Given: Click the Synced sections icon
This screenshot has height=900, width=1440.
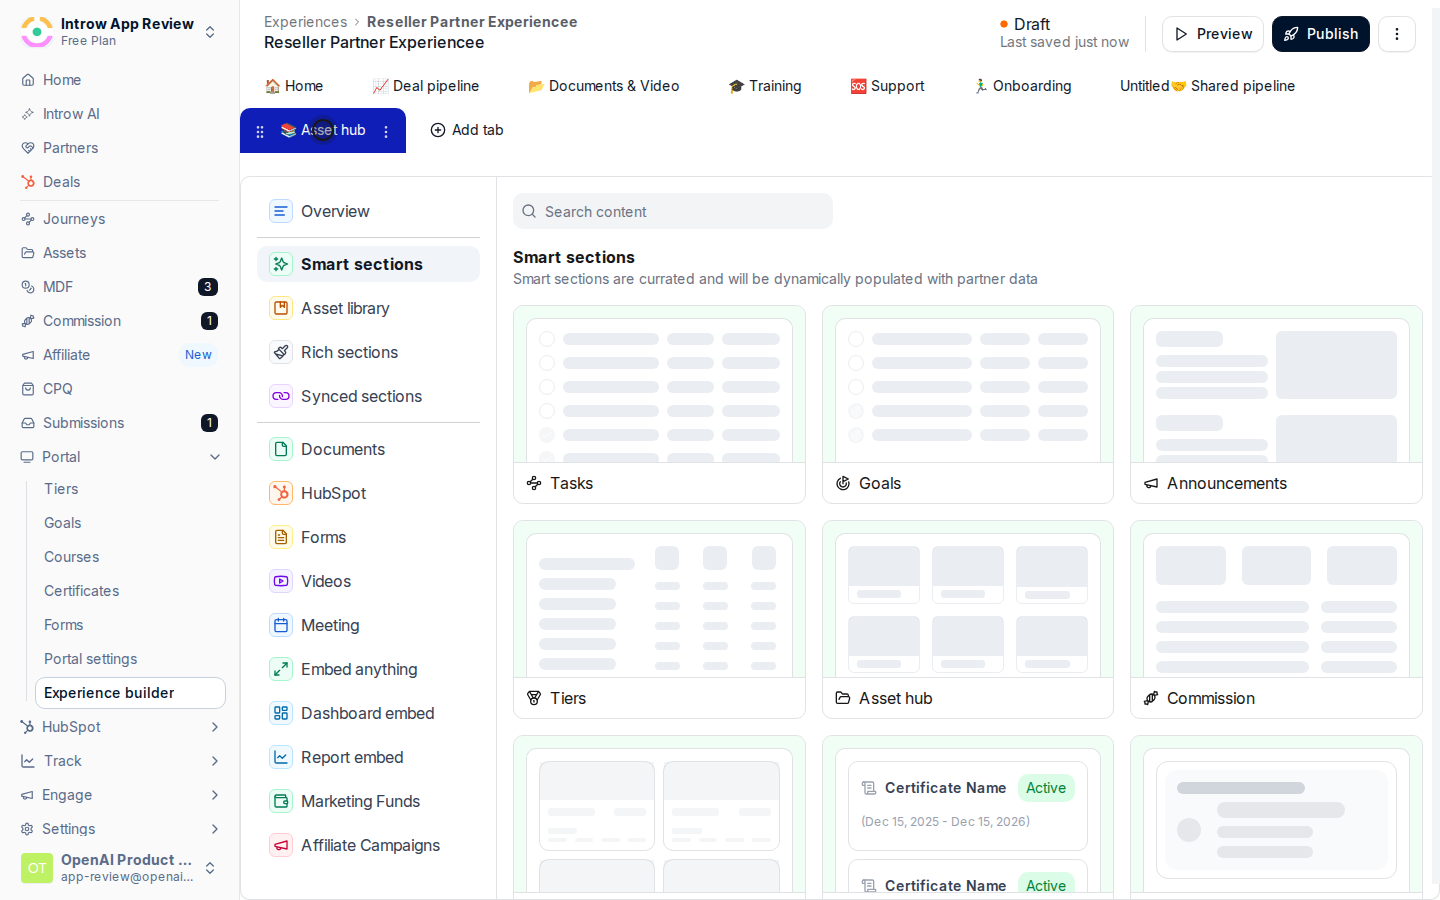Looking at the screenshot, I should click(281, 396).
